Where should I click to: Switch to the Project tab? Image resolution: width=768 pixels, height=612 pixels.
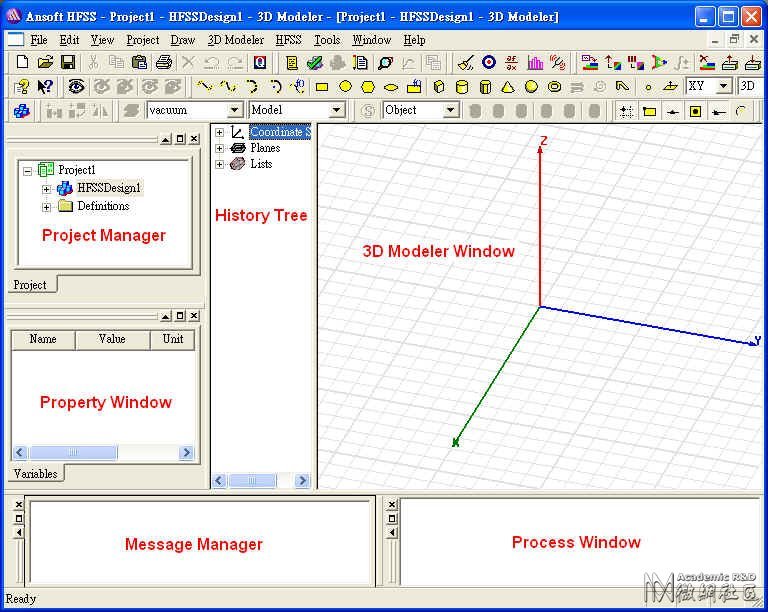click(x=30, y=285)
